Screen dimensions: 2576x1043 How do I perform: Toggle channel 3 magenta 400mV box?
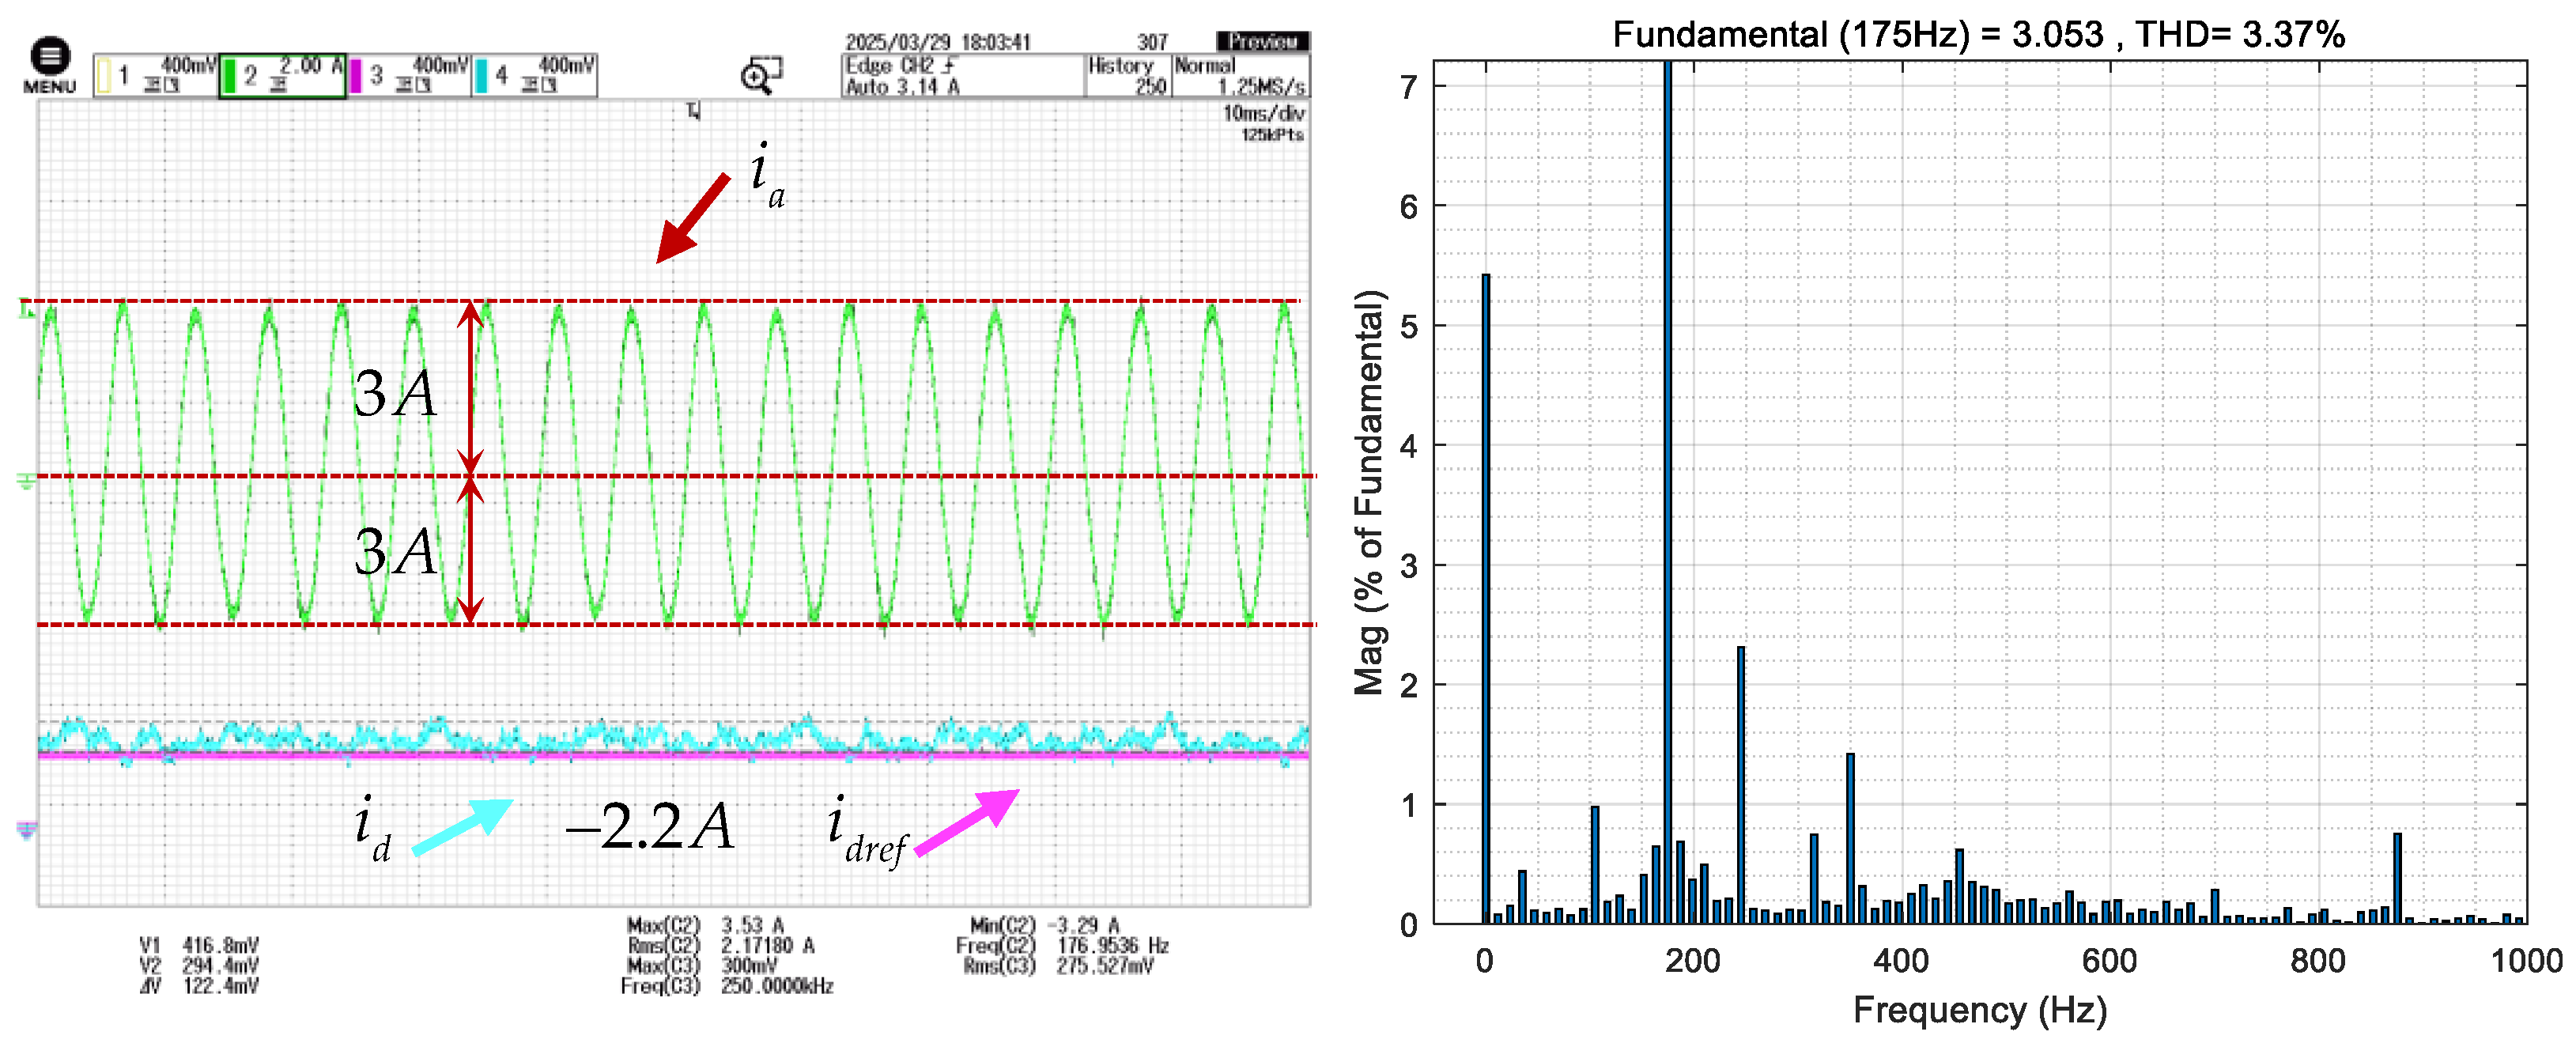pos(409,75)
